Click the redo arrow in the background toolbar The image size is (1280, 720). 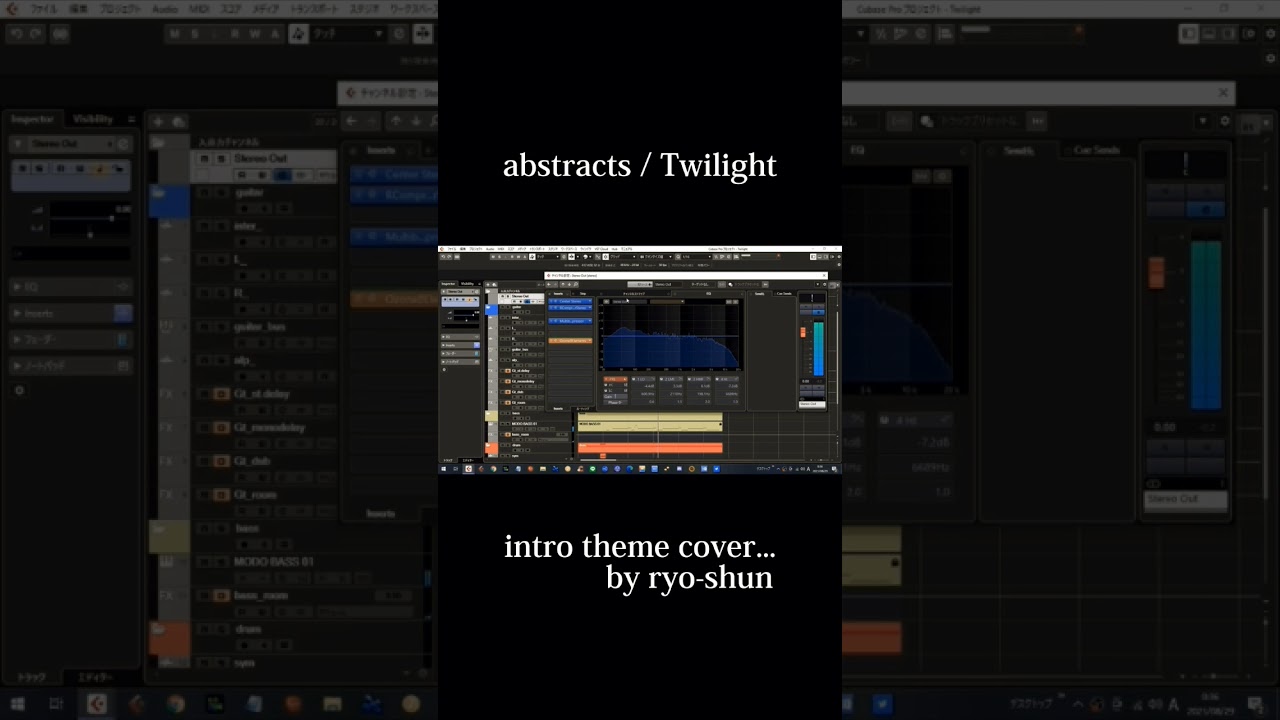34,33
